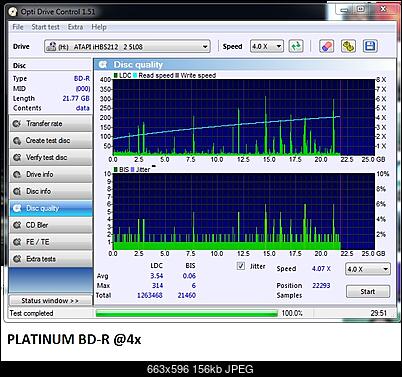Viewport: 402px width, 377px height.
Task: Select the Extra tests tab
Action: (51, 259)
